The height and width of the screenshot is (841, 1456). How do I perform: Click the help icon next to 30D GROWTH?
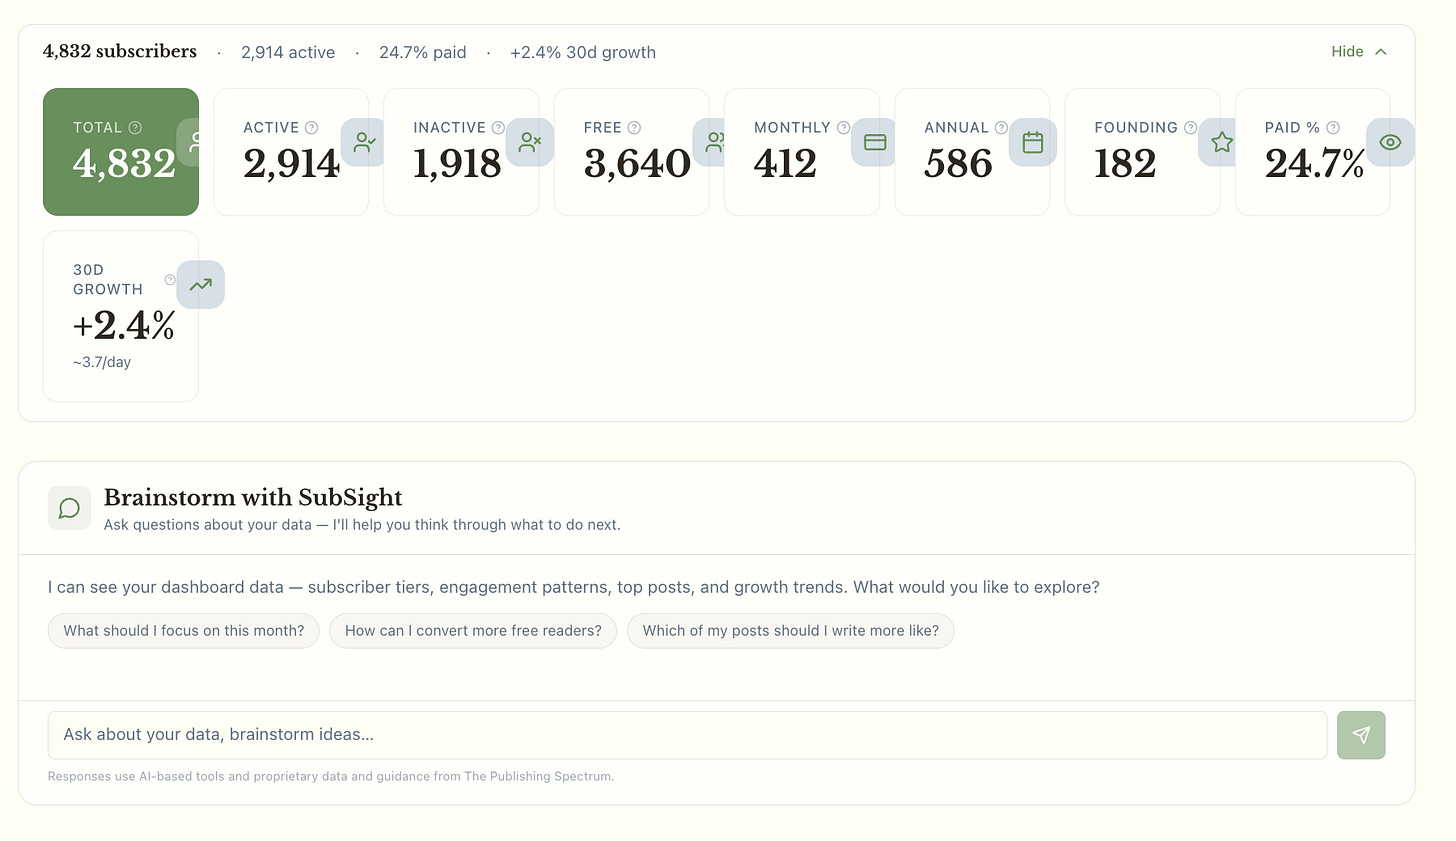170,280
